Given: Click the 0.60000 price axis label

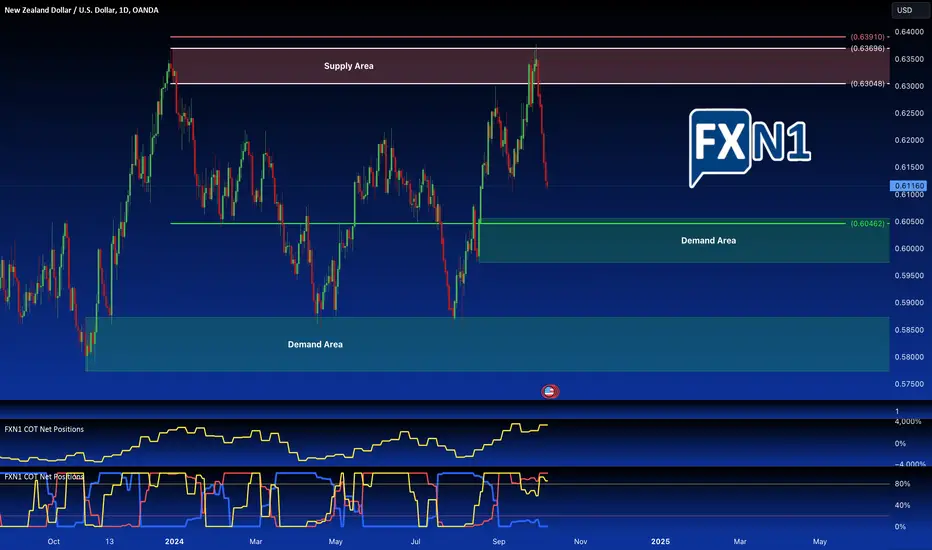Looking at the screenshot, I should click(909, 249).
